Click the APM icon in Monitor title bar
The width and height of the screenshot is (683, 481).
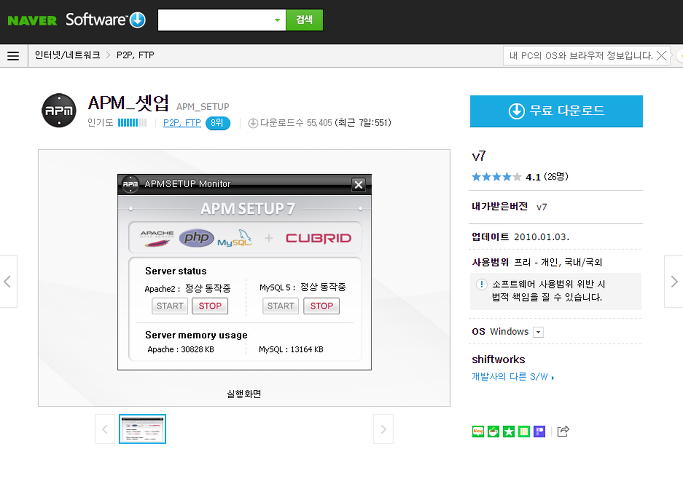point(130,184)
